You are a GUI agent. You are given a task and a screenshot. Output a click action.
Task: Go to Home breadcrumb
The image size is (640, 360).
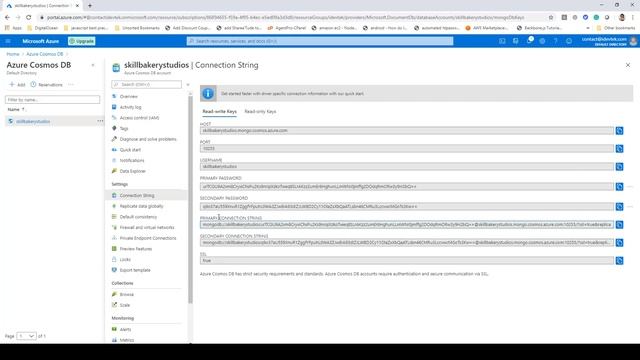13,54
